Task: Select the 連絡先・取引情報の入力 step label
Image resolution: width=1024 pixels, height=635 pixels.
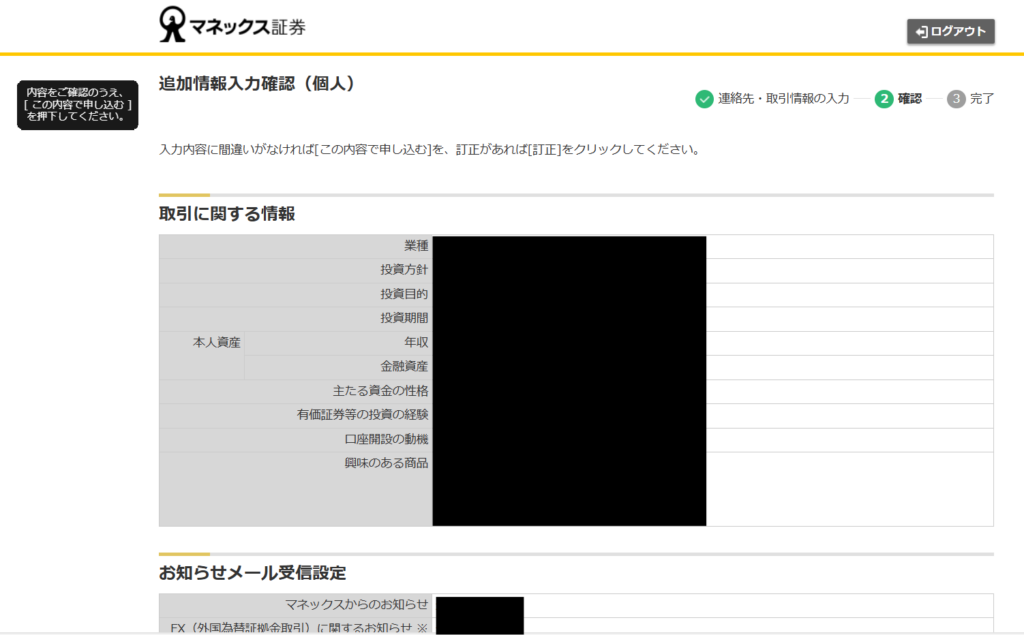Action: click(783, 99)
